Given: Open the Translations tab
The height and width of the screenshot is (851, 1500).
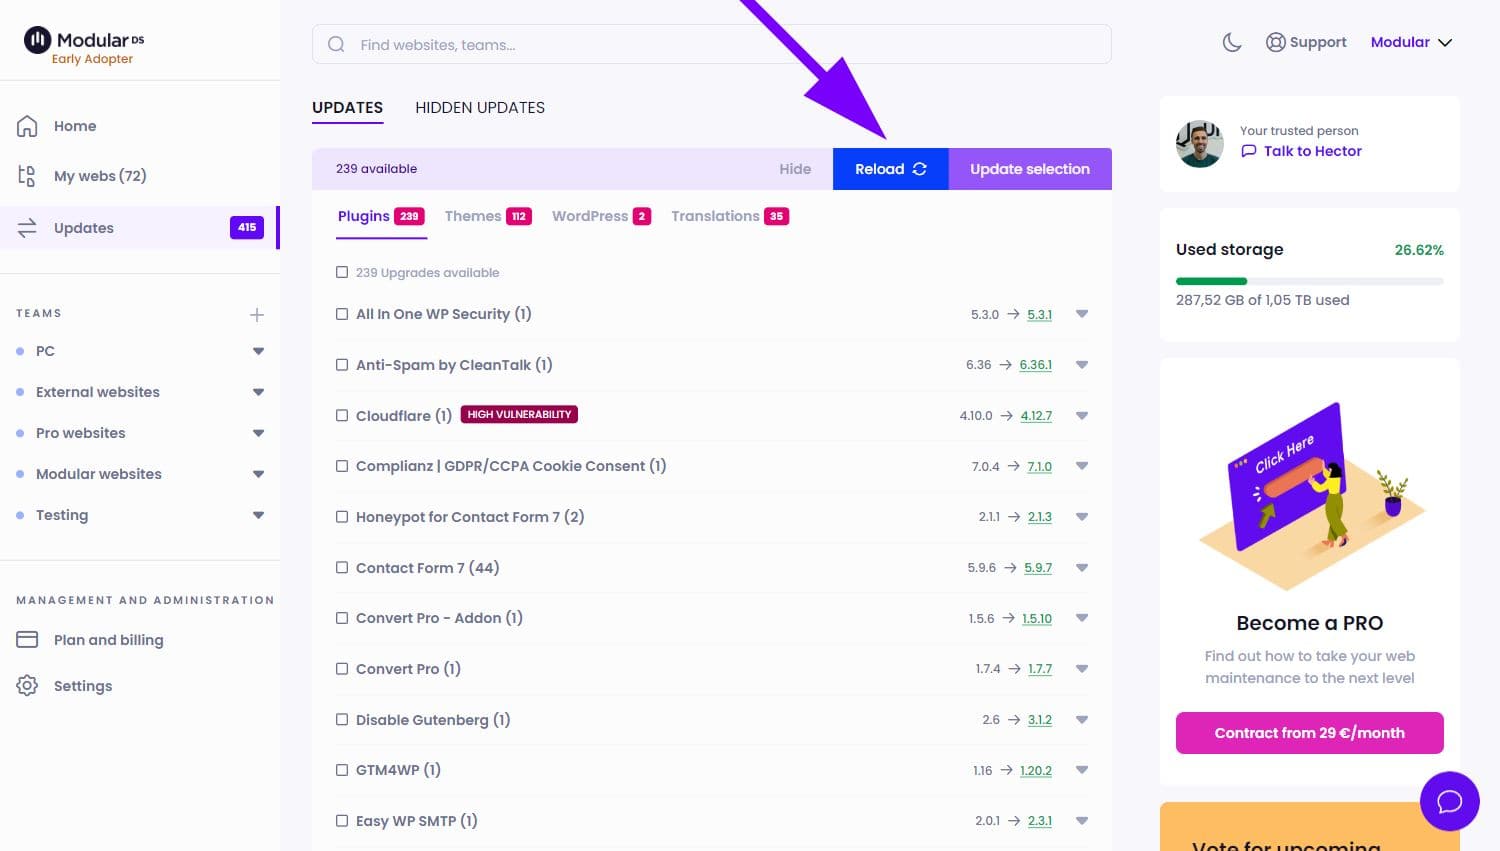Looking at the screenshot, I should click(x=730, y=216).
